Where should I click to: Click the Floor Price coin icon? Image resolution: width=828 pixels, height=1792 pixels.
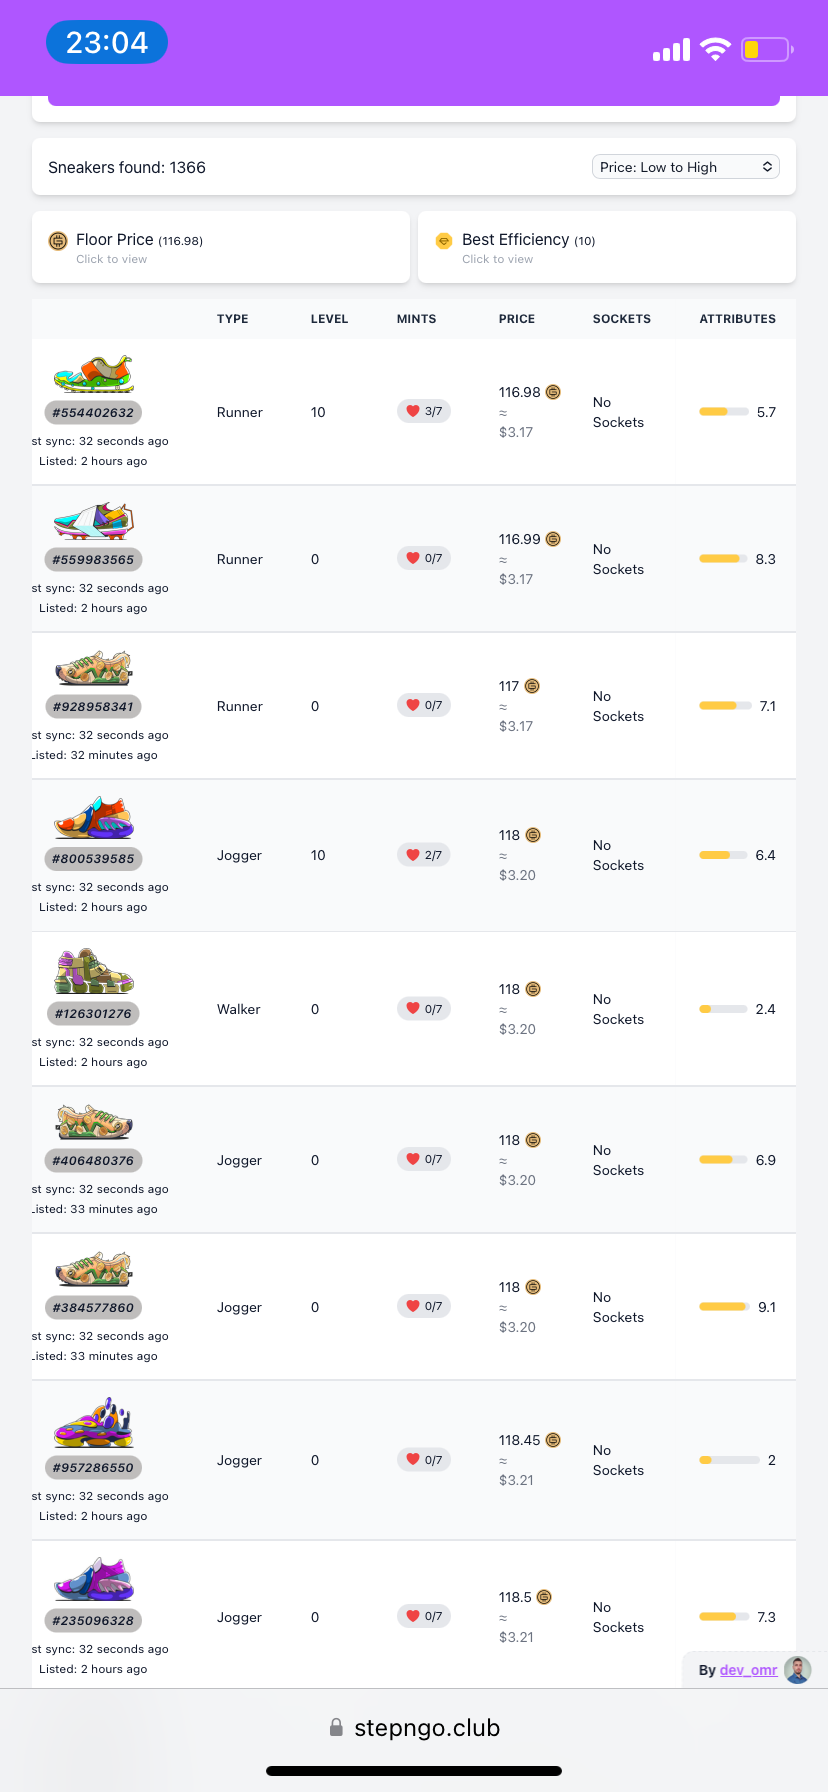pos(58,241)
